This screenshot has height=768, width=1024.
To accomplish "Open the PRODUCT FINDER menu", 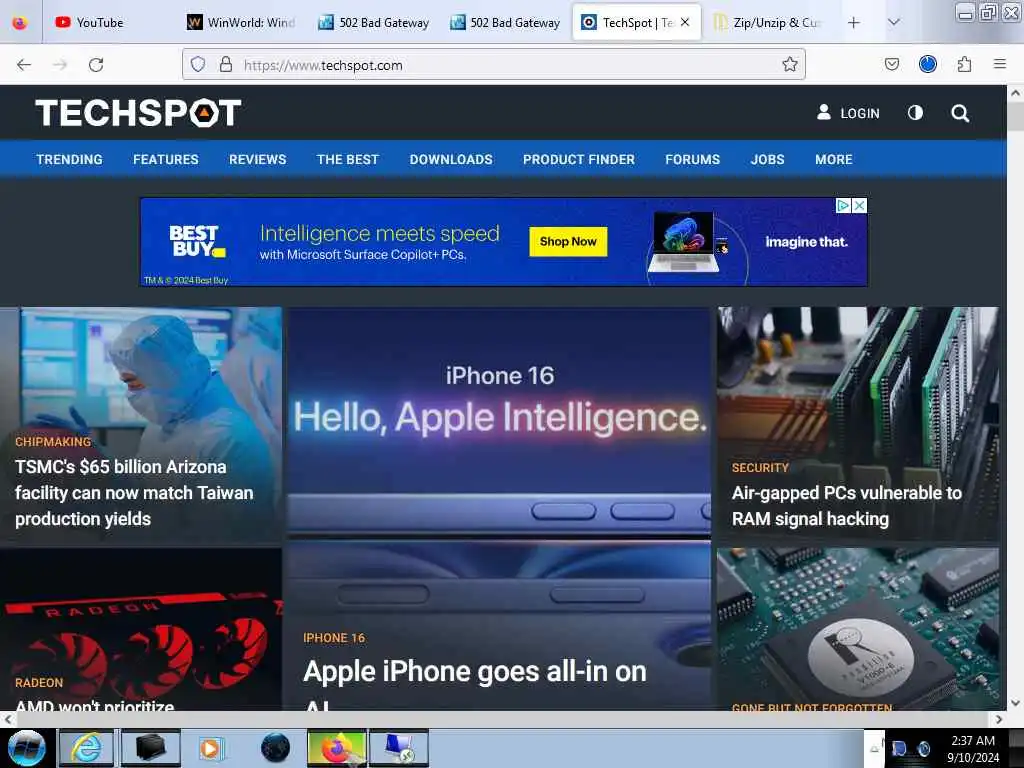I will tap(579, 159).
